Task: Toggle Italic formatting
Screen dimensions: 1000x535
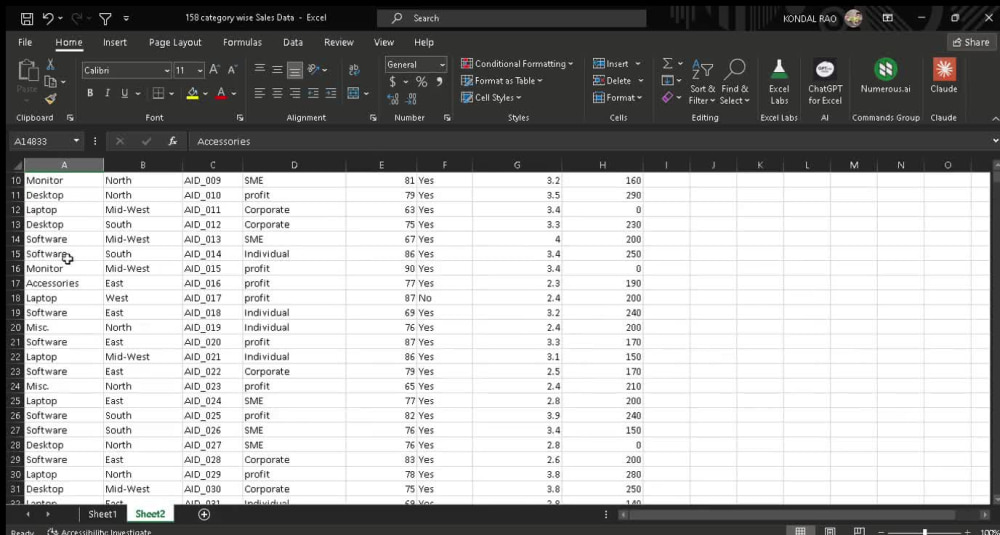Action: (x=107, y=93)
